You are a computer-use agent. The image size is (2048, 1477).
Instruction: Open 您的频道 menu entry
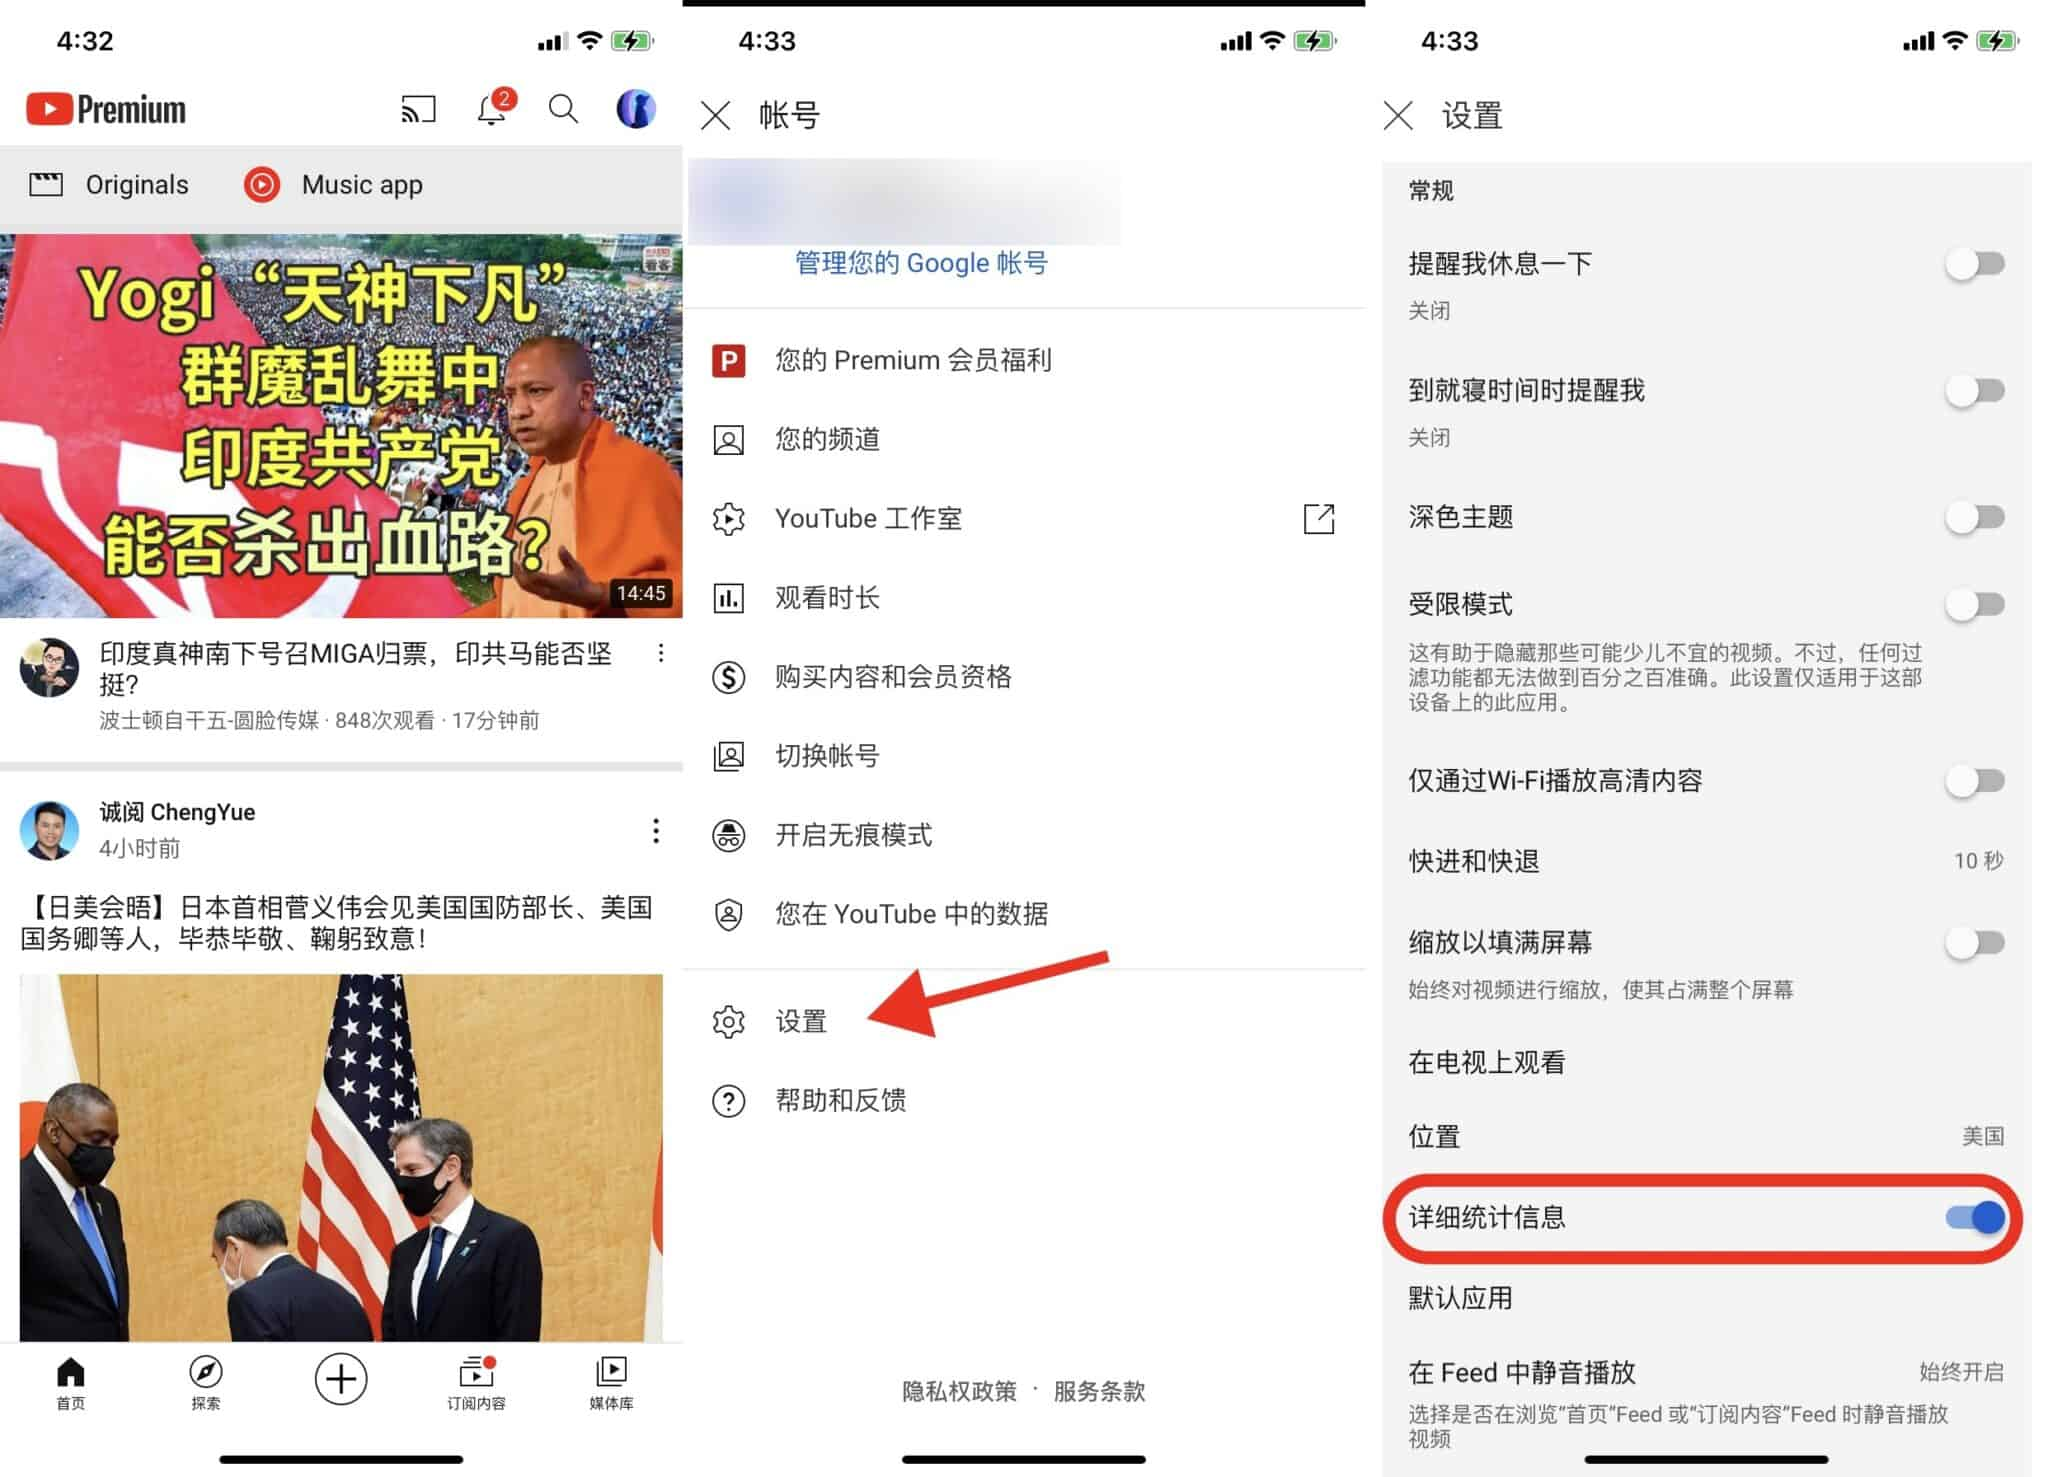coord(1024,440)
